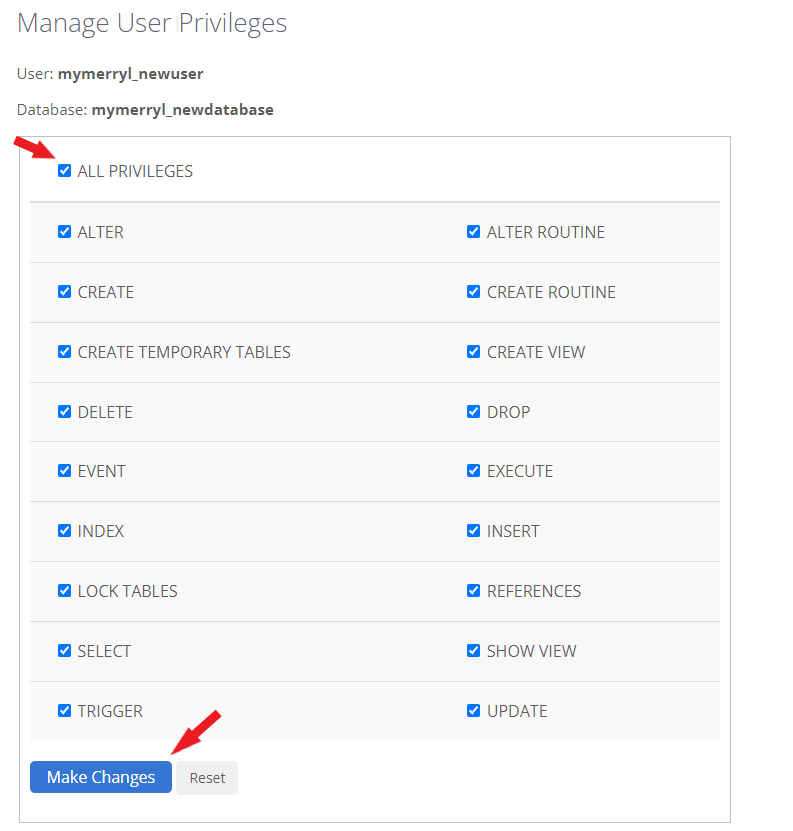Image resolution: width=793 pixels, height=831 pixels.
Task: Toggle the REFERENCES privilege checkbox
Action: tap(473, 590)
